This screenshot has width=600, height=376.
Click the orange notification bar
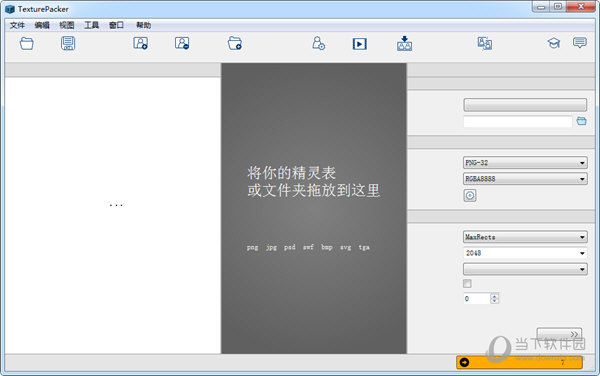click(x=519, y=362)
